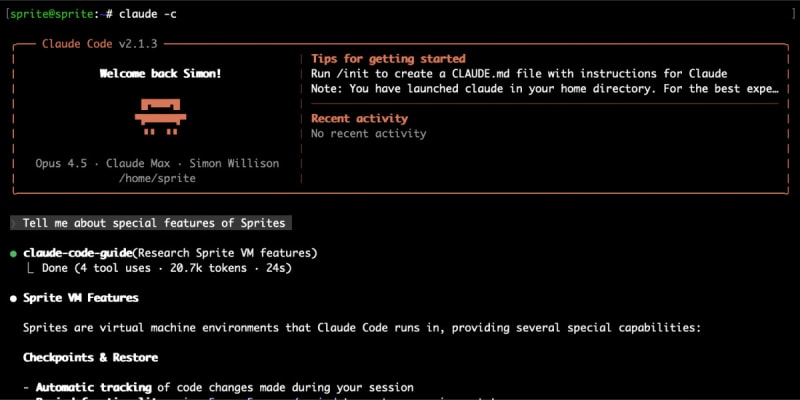Click the white bullet beside Sprite VM Features
The width and height of the screenshot is (800, 400).
click(x=13, y=298)
